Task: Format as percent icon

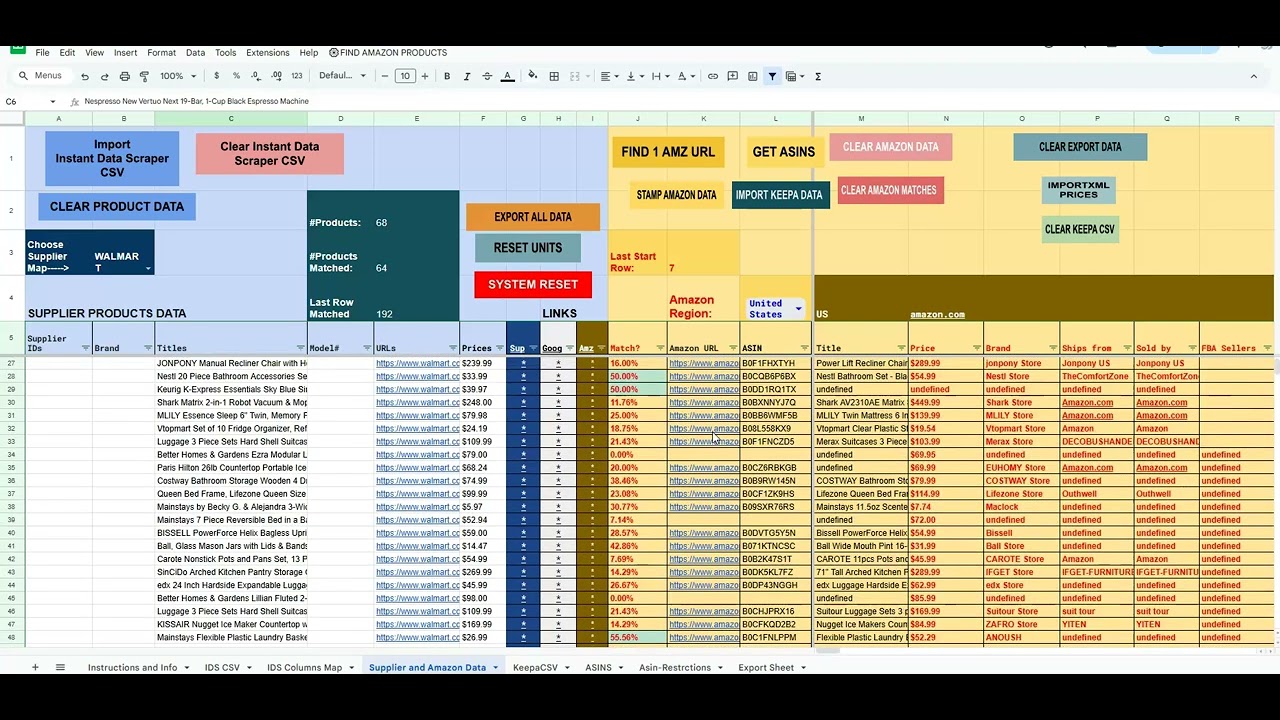Action: coord(236,76)
